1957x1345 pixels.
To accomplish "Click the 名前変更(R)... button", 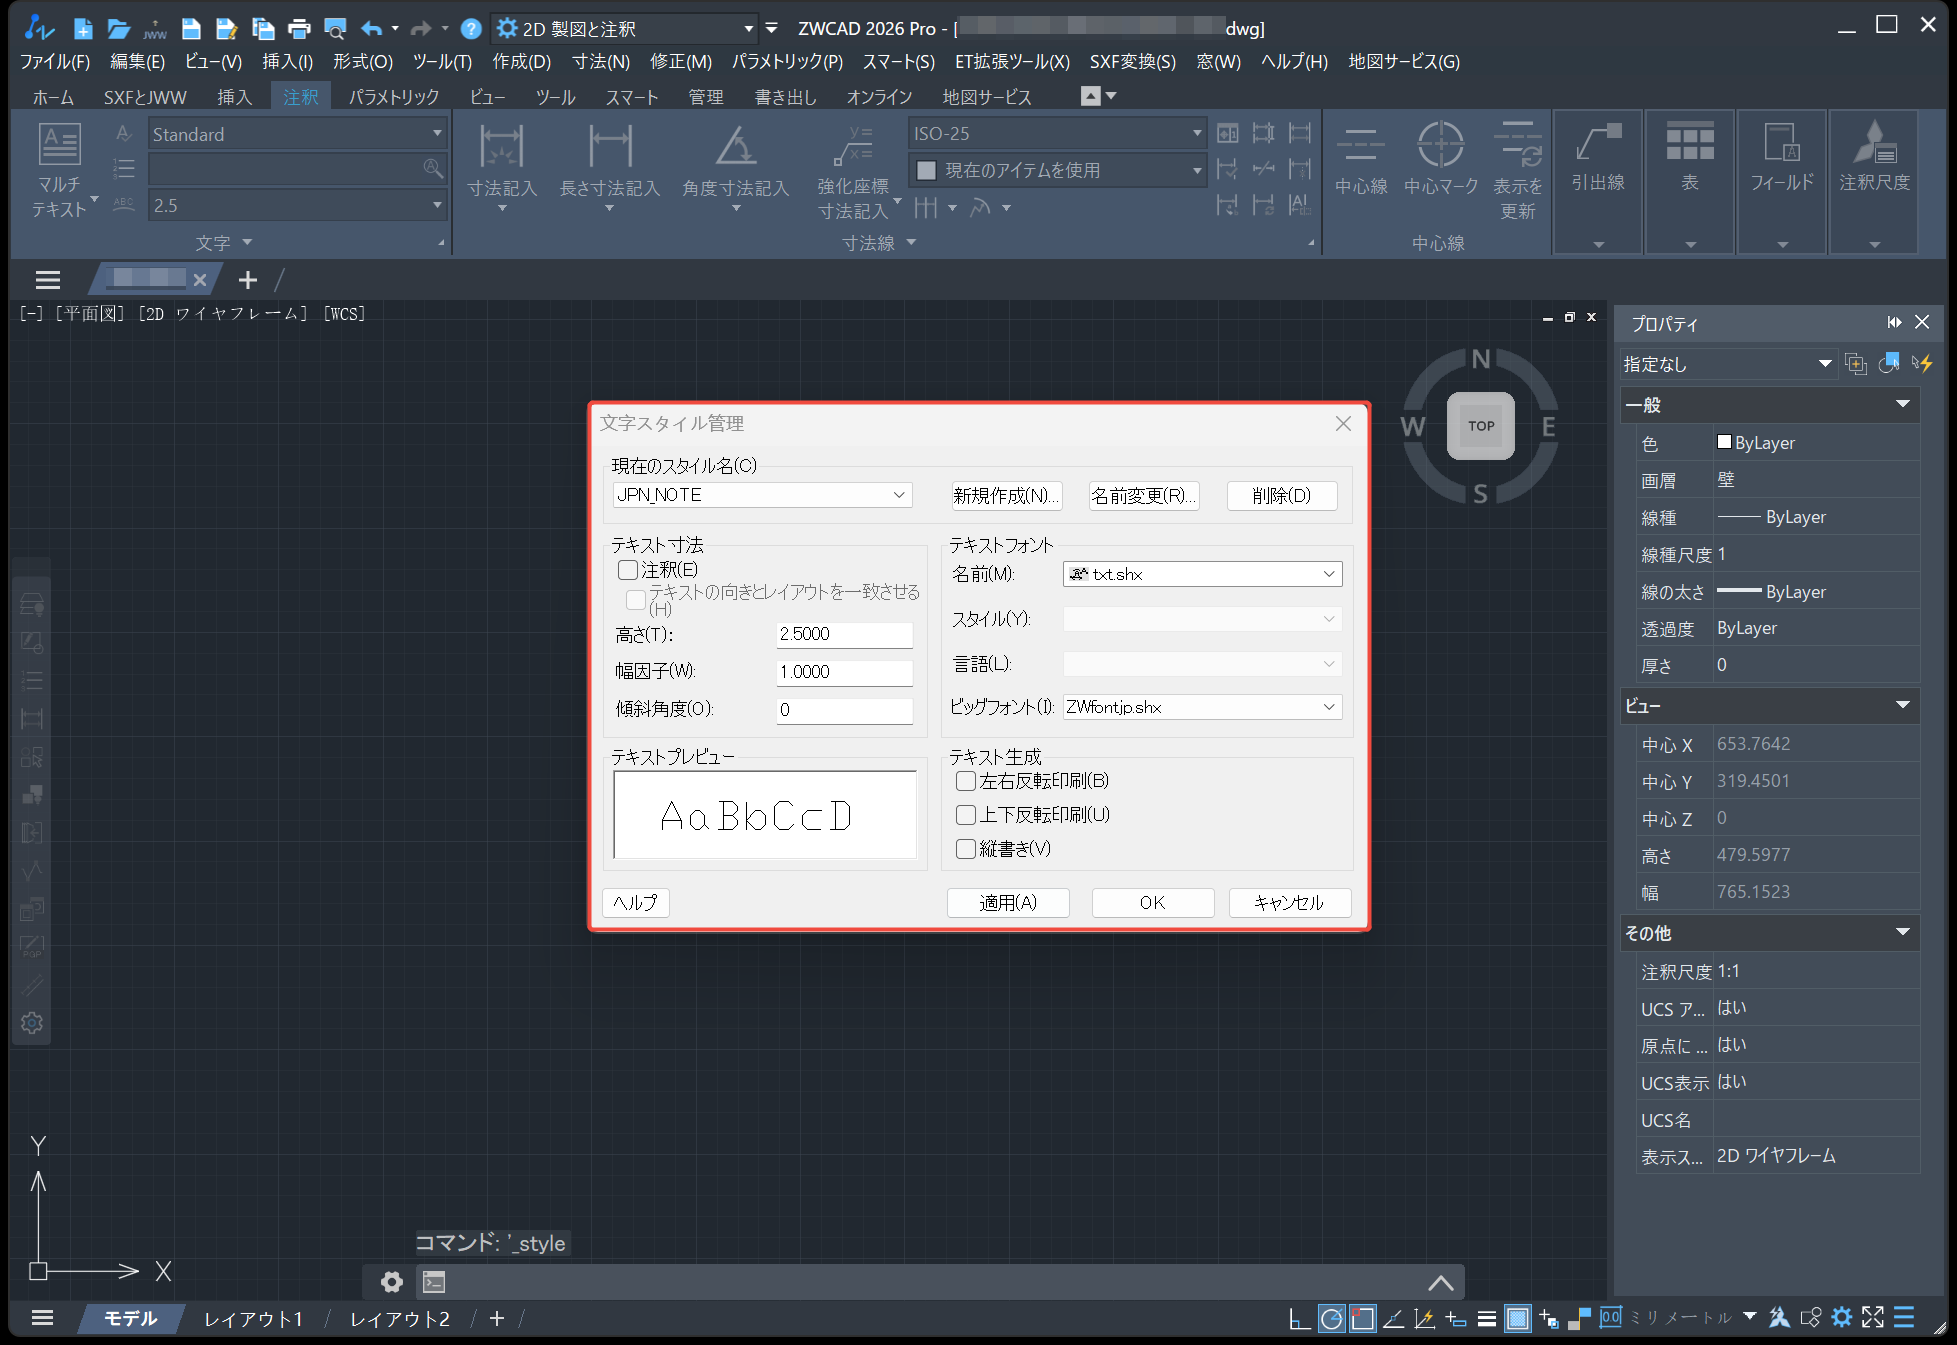I will [x=1144, y=496].
